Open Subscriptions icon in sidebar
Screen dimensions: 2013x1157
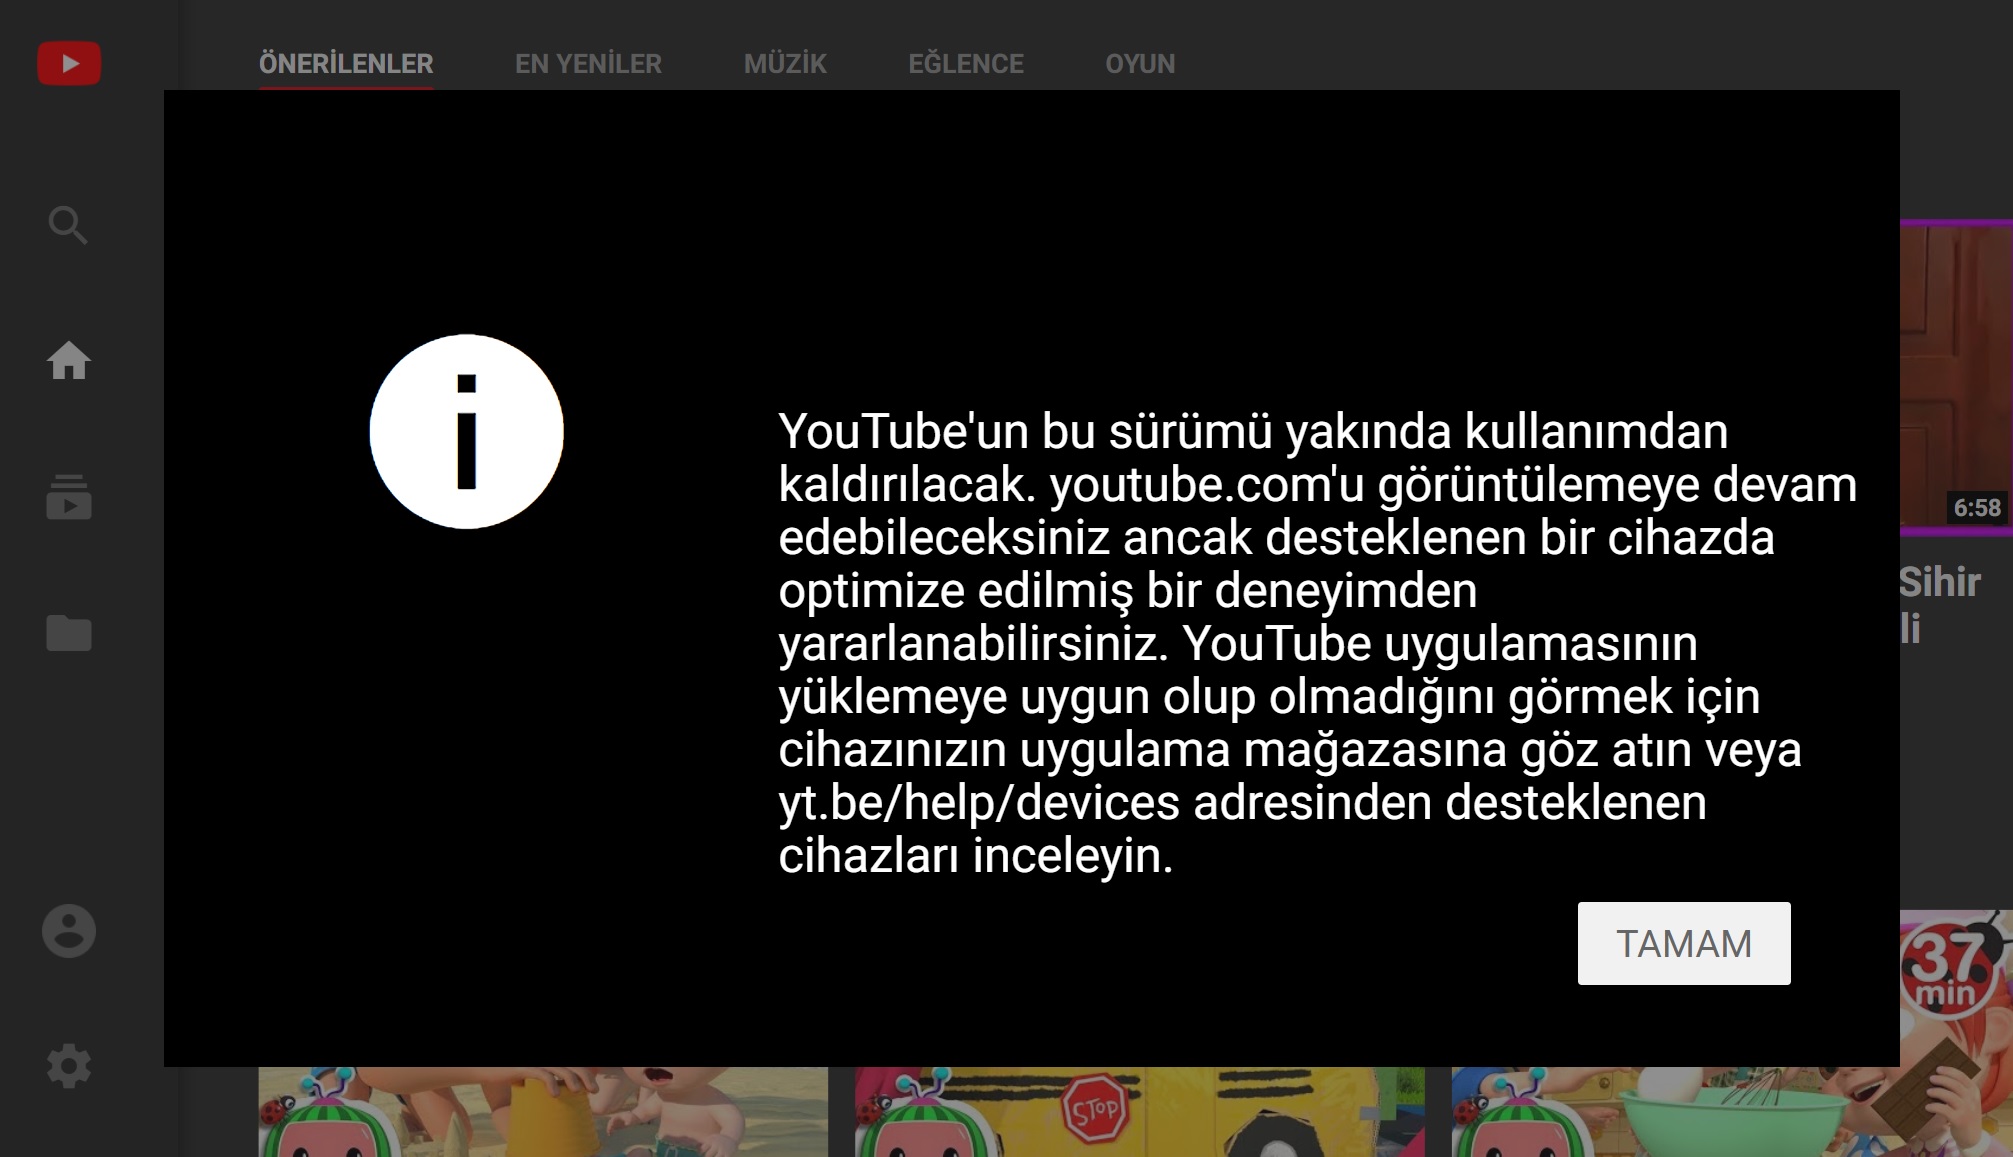69,496
